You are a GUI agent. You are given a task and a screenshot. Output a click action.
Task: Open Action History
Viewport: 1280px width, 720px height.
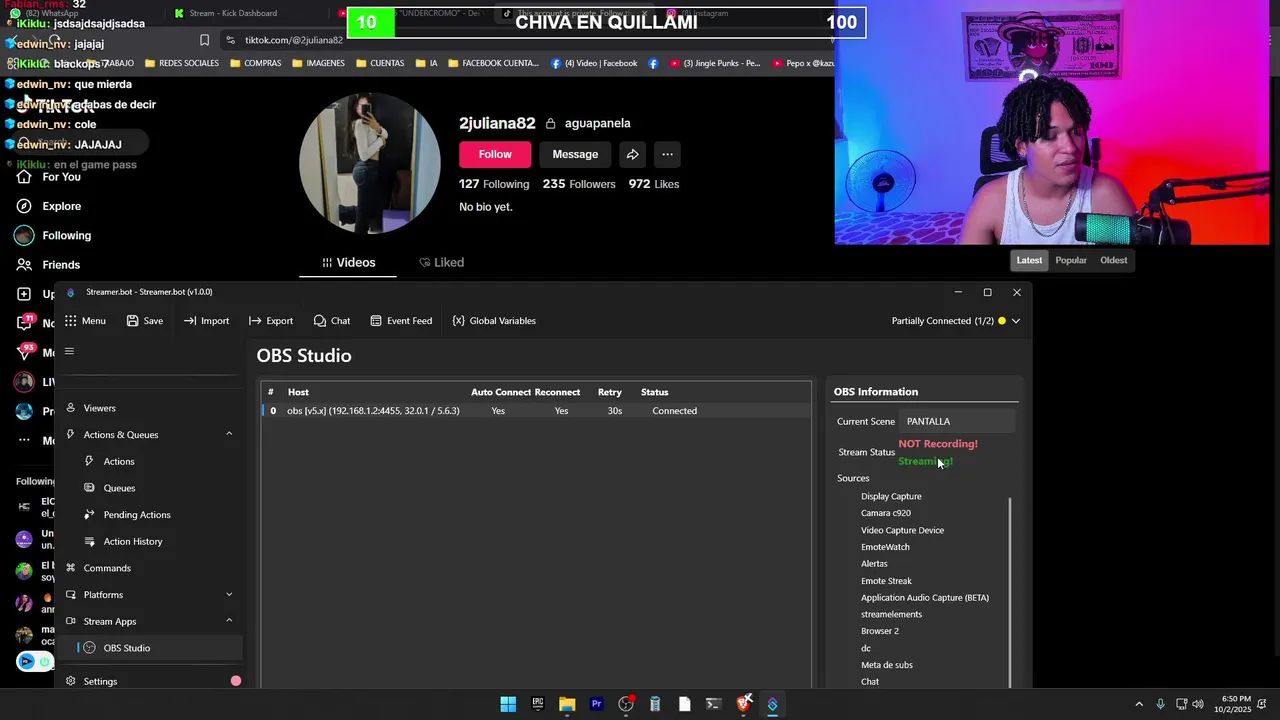pos(132,541)
